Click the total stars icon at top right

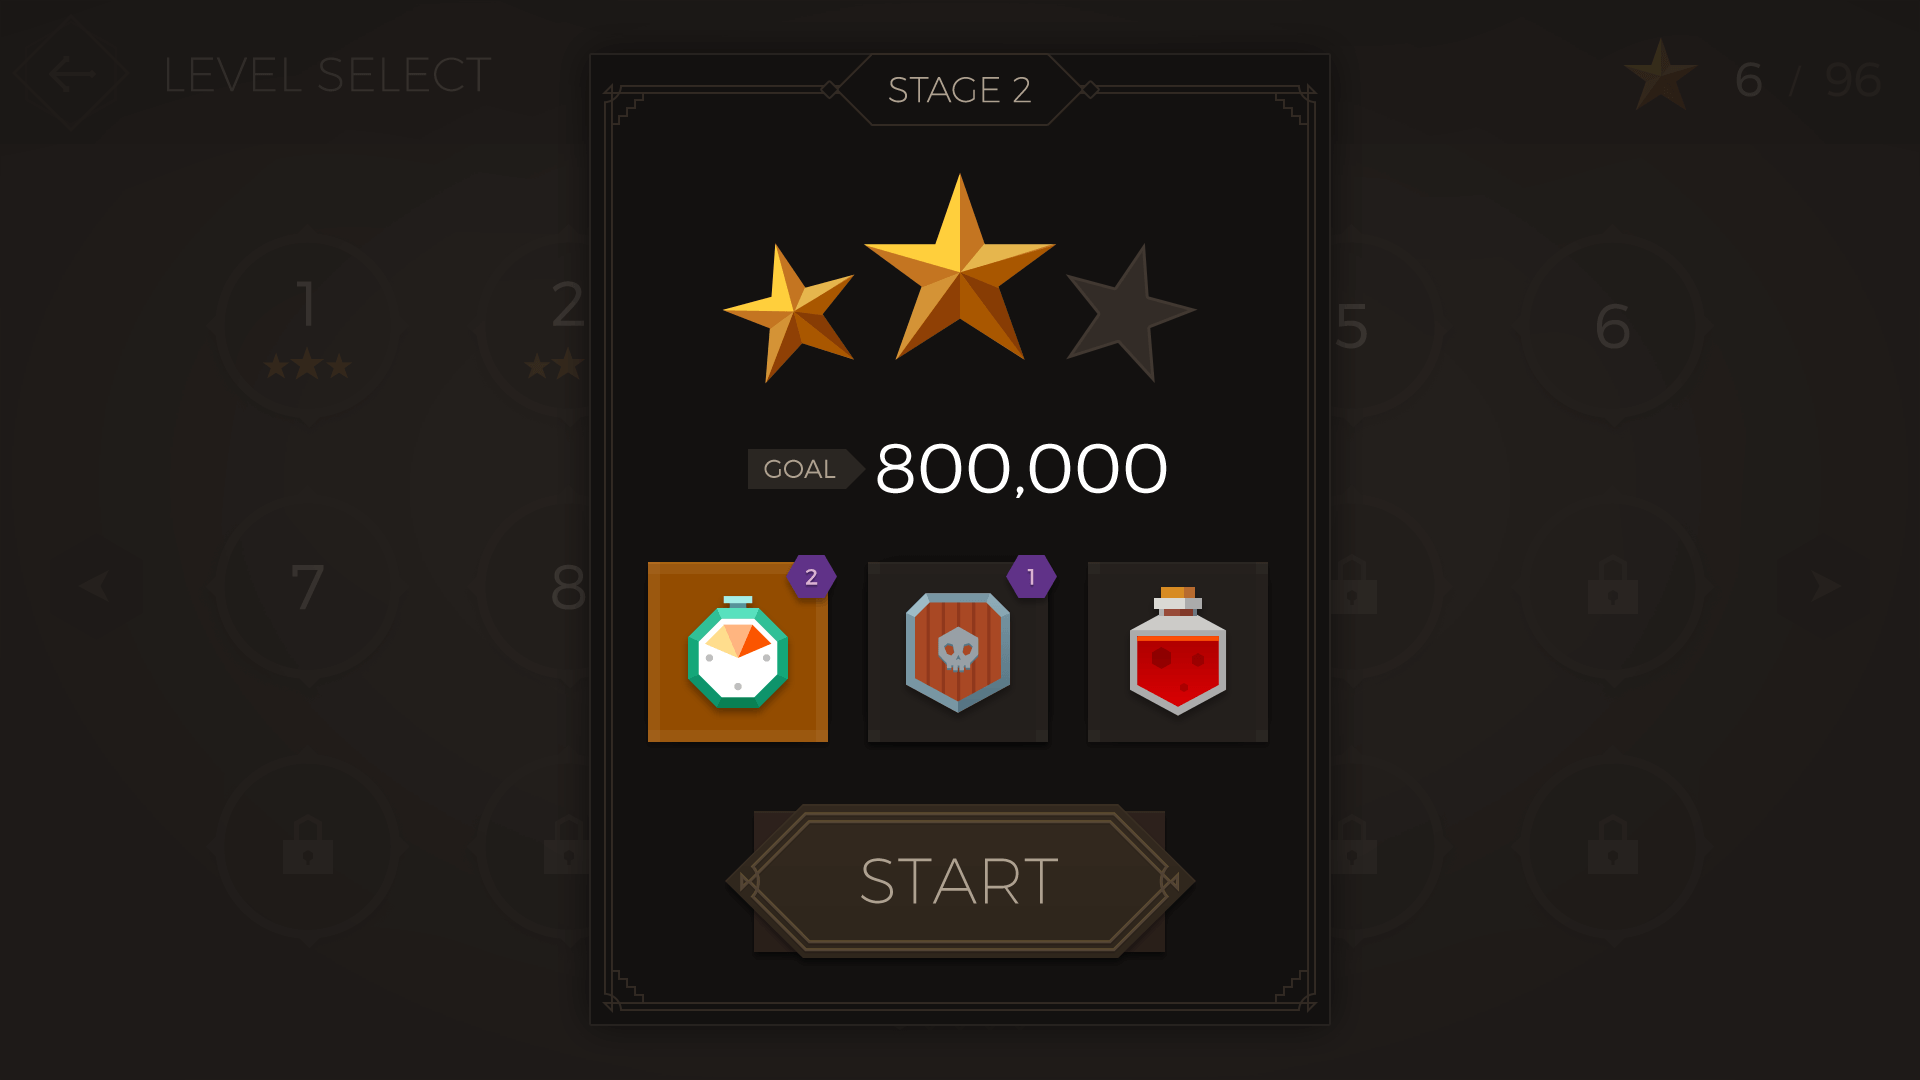1661,77
